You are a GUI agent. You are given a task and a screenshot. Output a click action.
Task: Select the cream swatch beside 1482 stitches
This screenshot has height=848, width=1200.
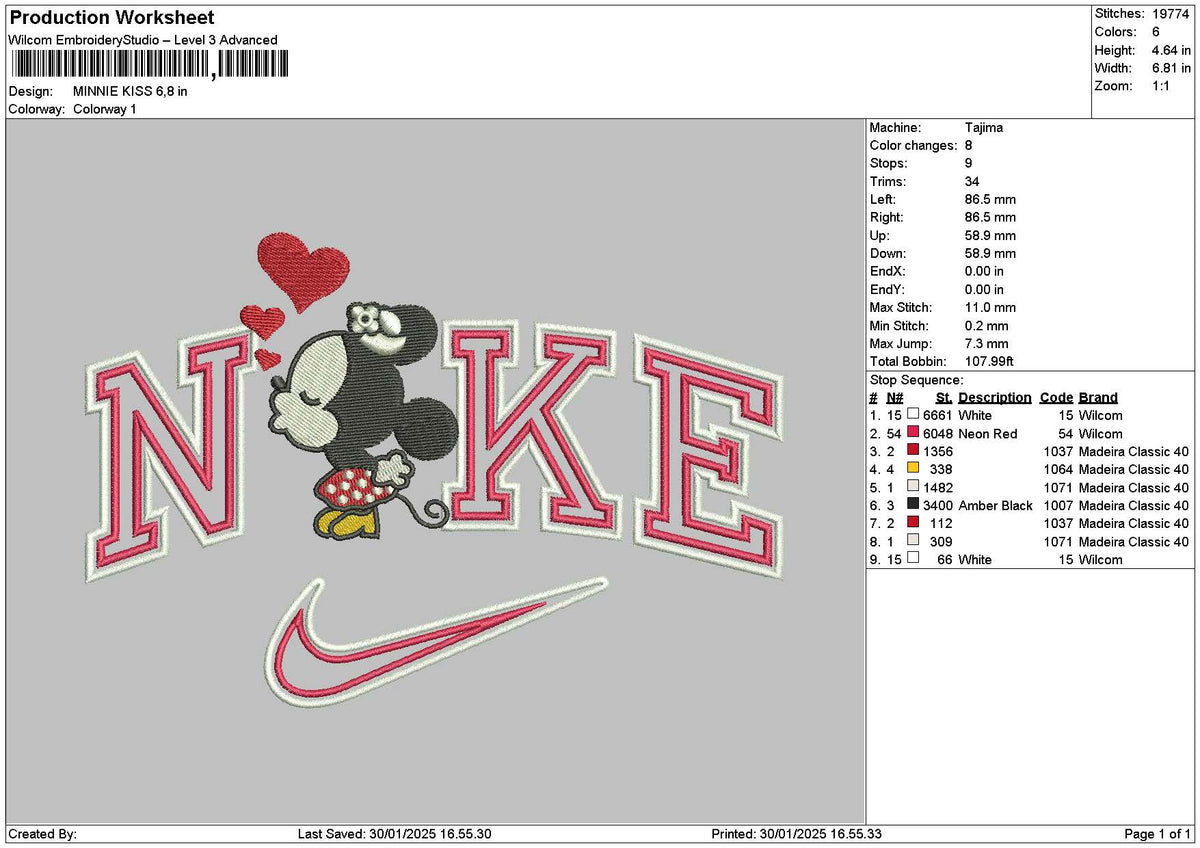pyautogui.click(x=913, y=487)
